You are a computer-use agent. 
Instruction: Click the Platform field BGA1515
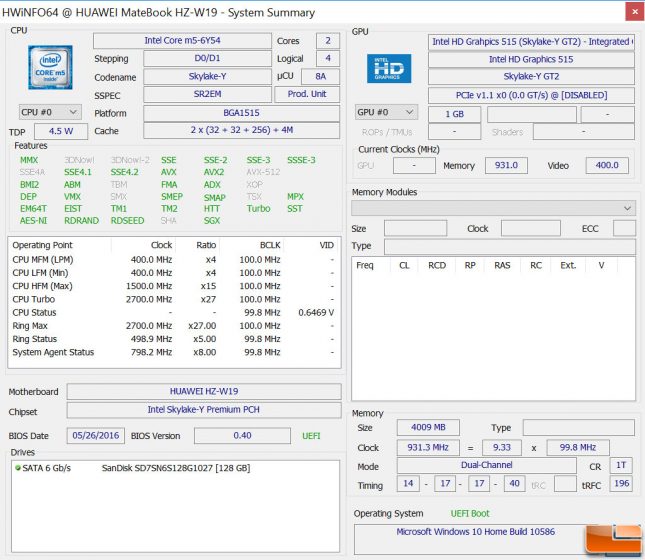(241, 113)
